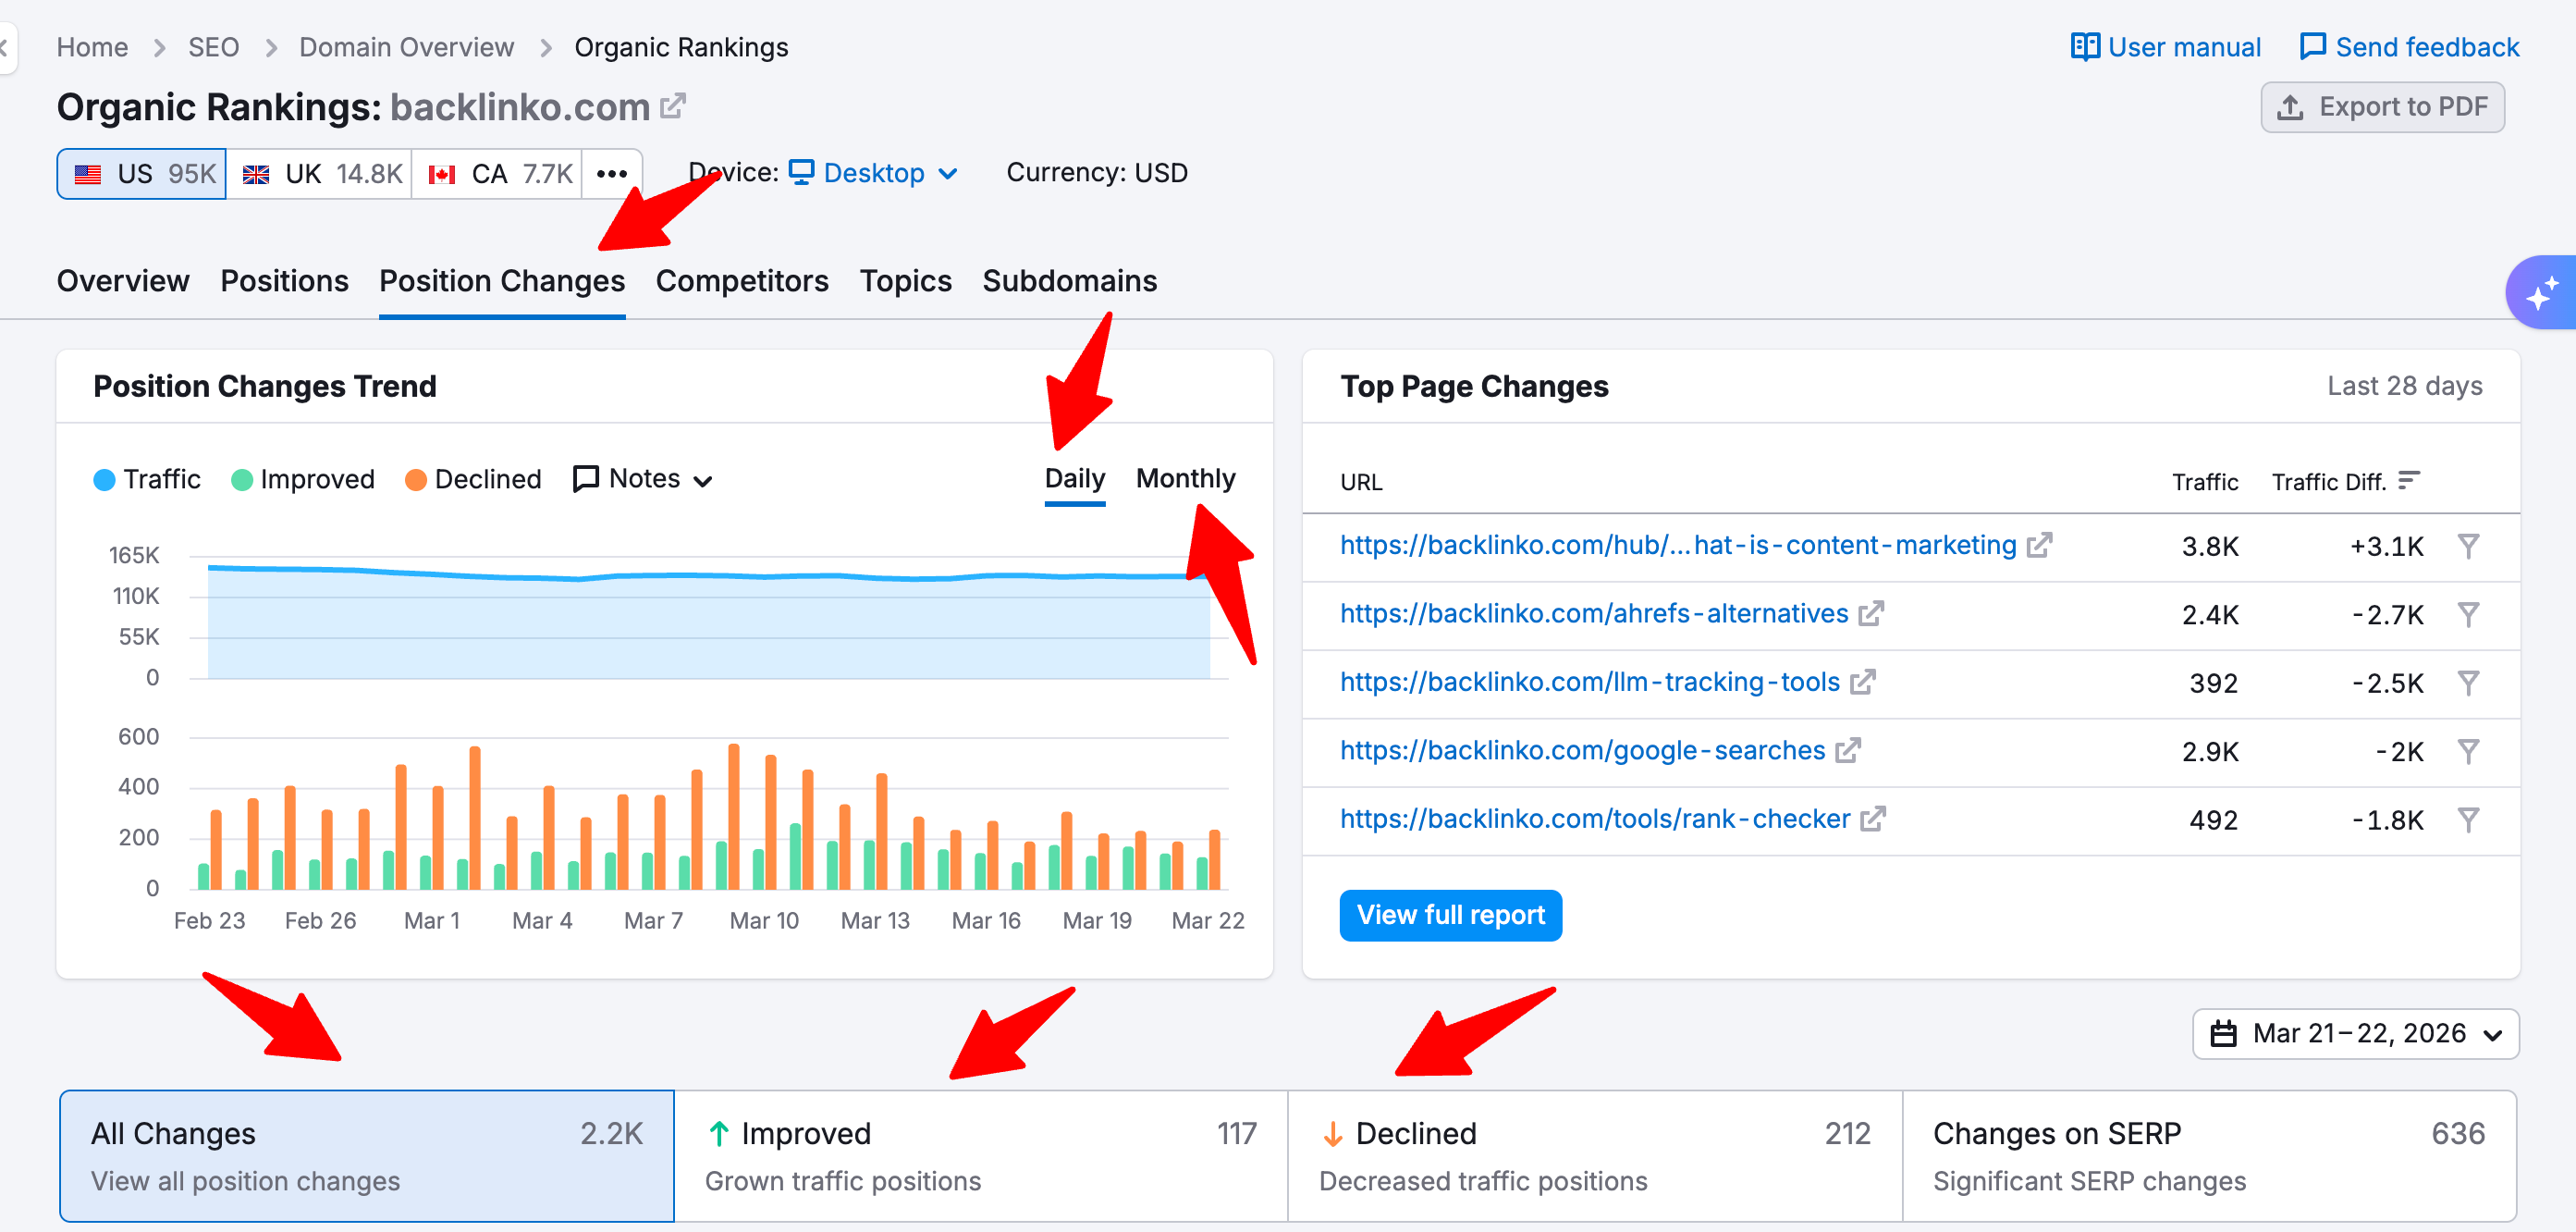
Task: Click the collapse sidebar chevron at left edge
Action: pyautogui.click(x=6, y=47)
